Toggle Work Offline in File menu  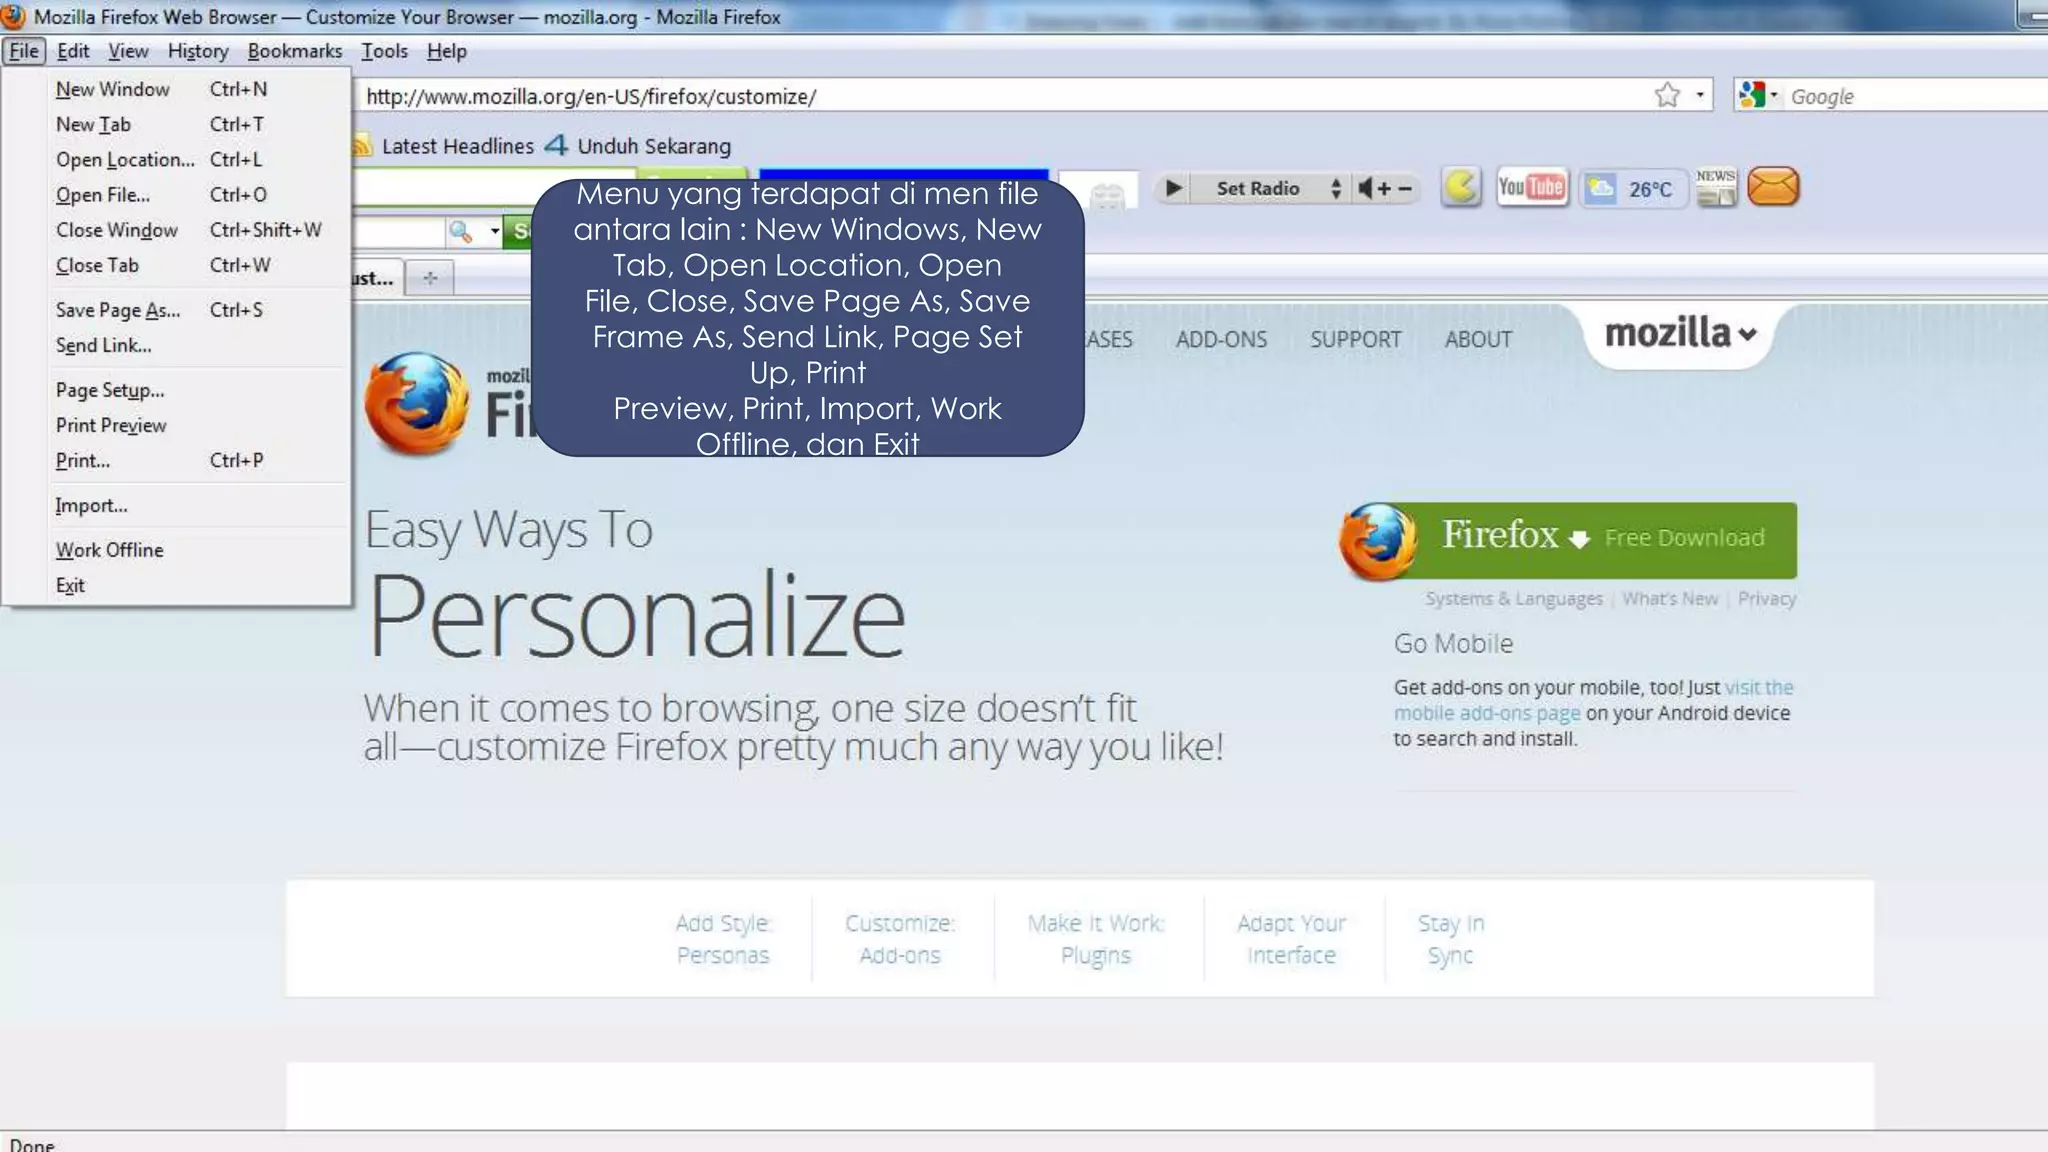click(109, 550)
